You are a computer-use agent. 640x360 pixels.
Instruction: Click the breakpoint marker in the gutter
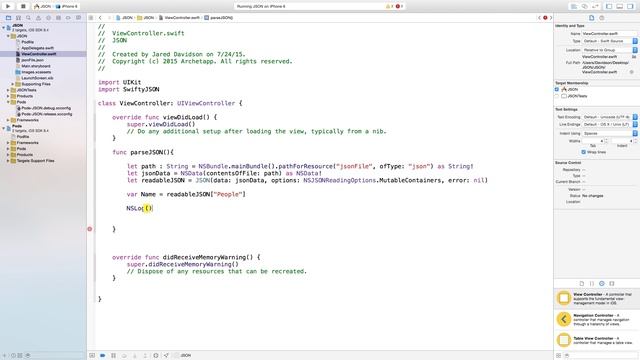90,229
